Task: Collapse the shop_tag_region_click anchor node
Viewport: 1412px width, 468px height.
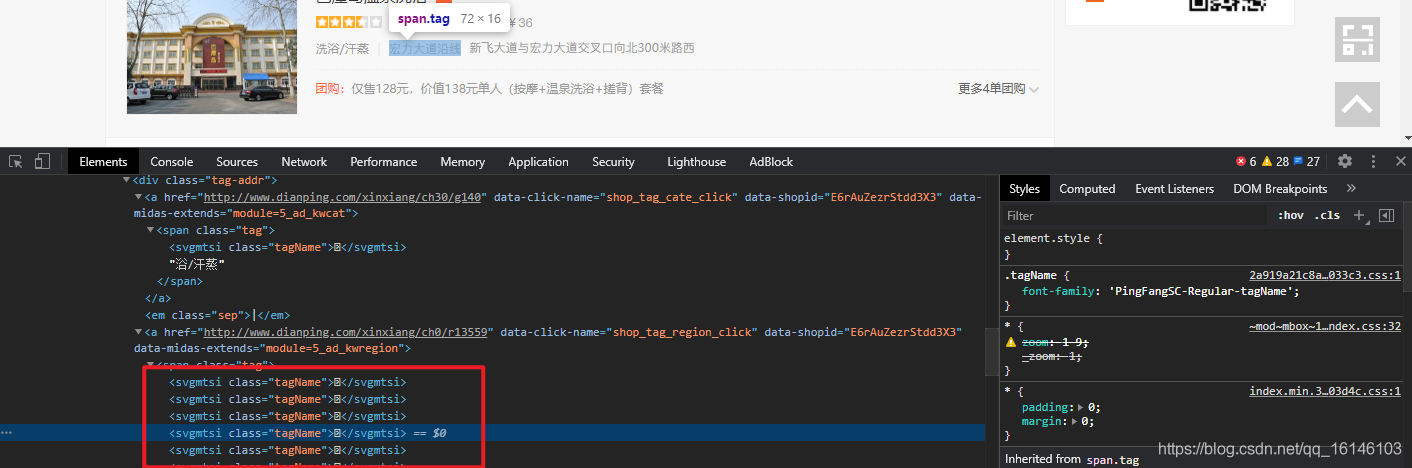Action: 138,331
